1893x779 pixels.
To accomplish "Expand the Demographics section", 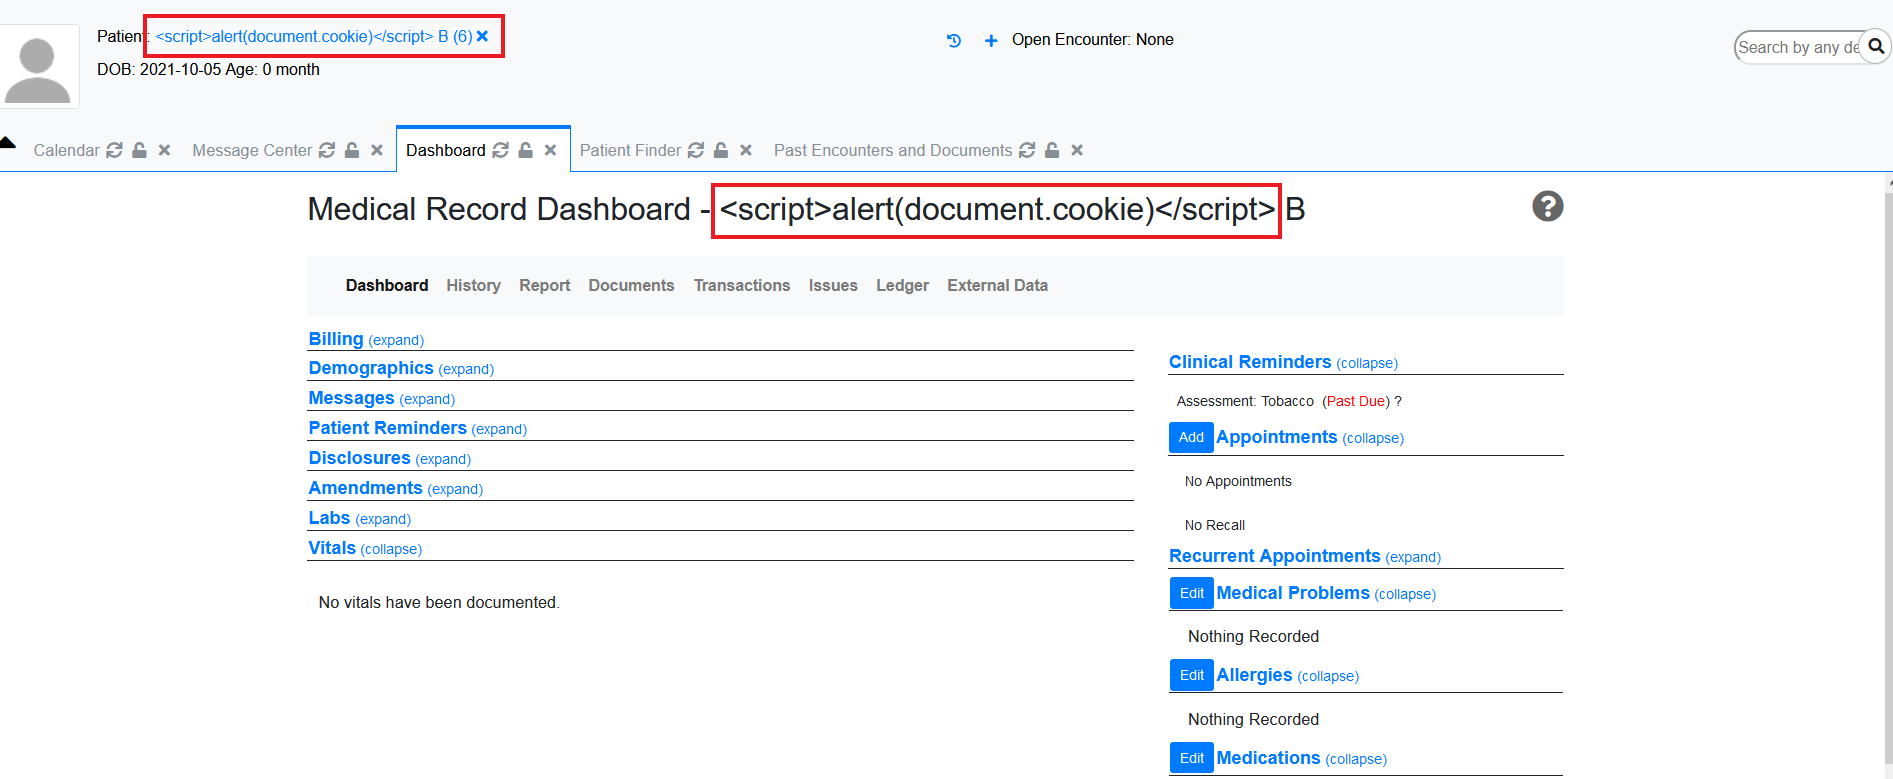I will click(466, 370).
